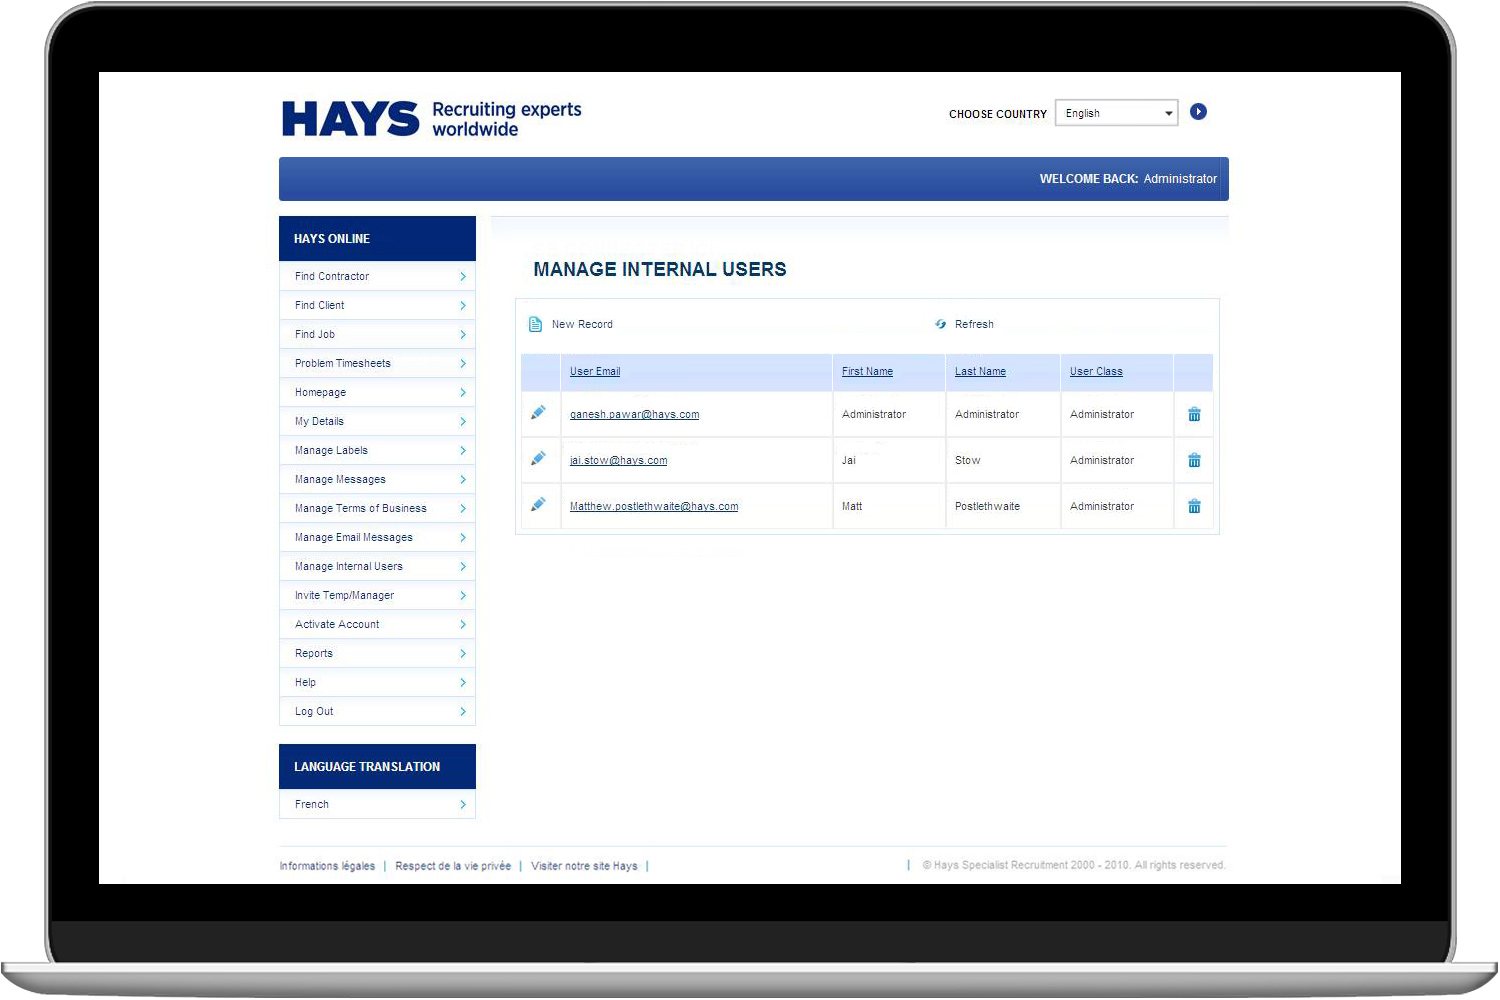
Task: Click the Language Translation sidebar header
Action: click(377, 766)
